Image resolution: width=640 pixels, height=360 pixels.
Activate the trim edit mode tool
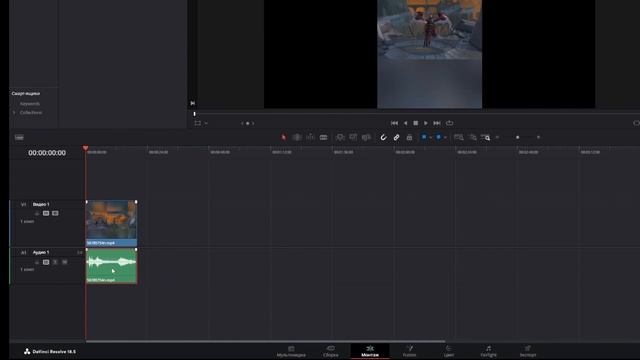coord(297,138)
